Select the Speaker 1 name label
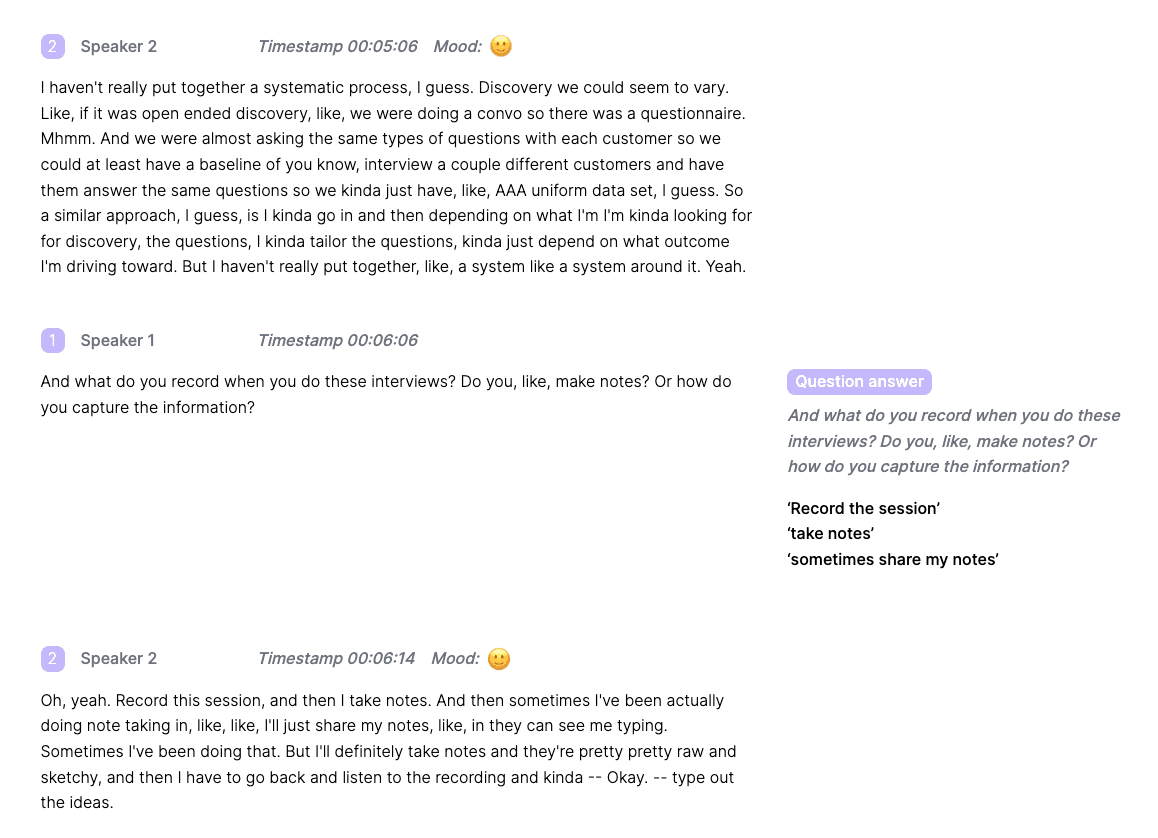 (x=118, y=340)
